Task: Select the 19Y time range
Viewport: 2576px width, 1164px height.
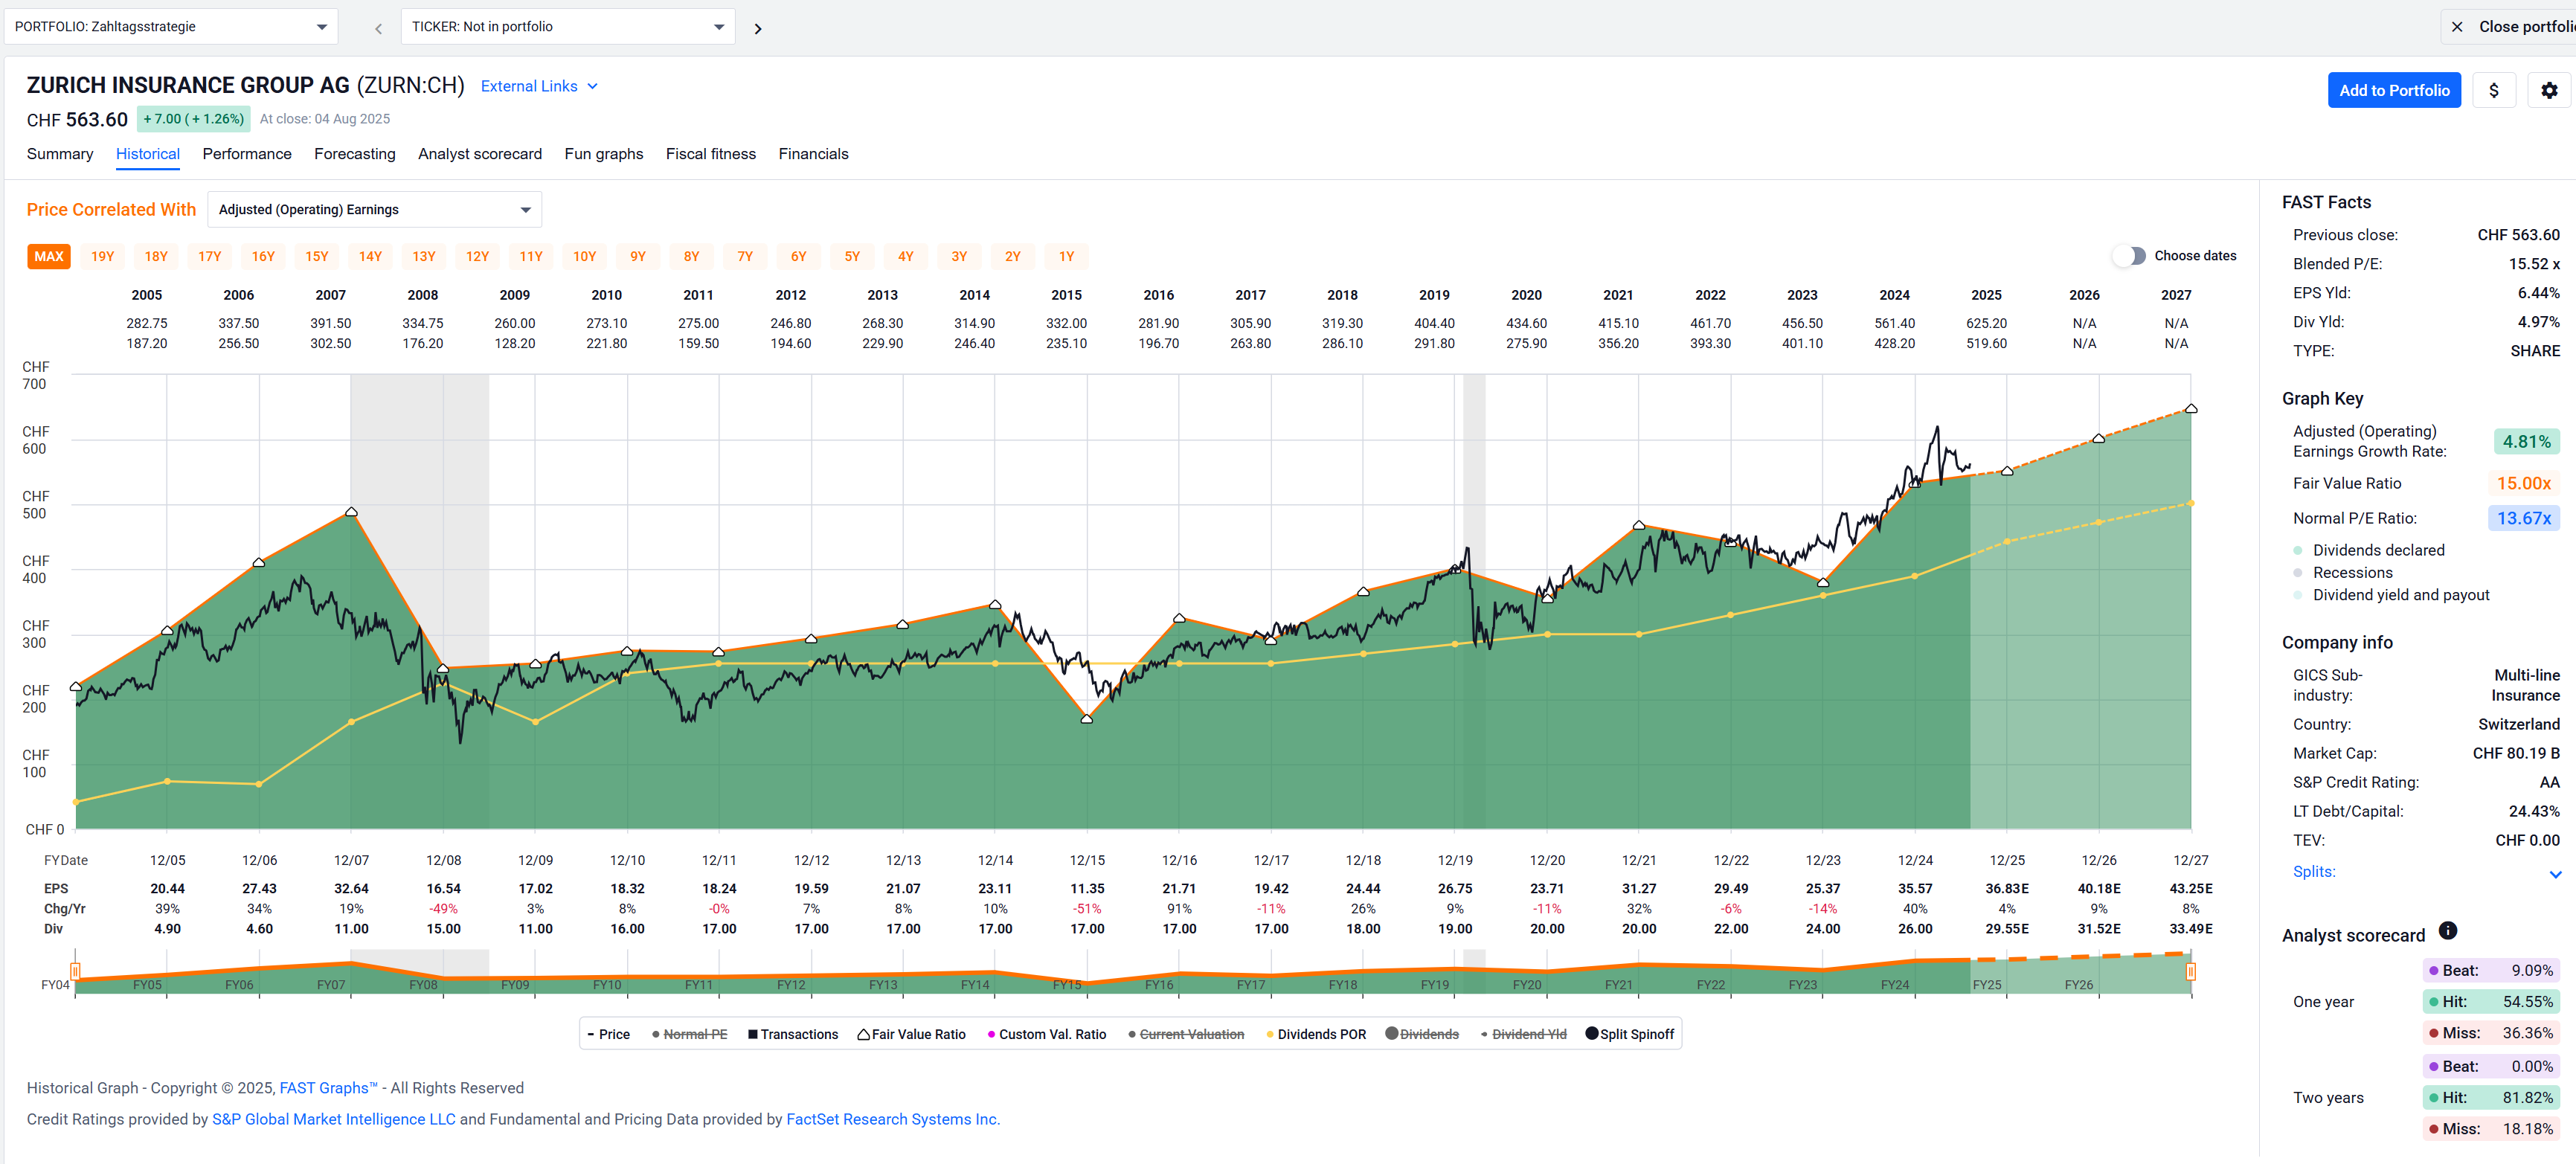Action: (103, 257)
